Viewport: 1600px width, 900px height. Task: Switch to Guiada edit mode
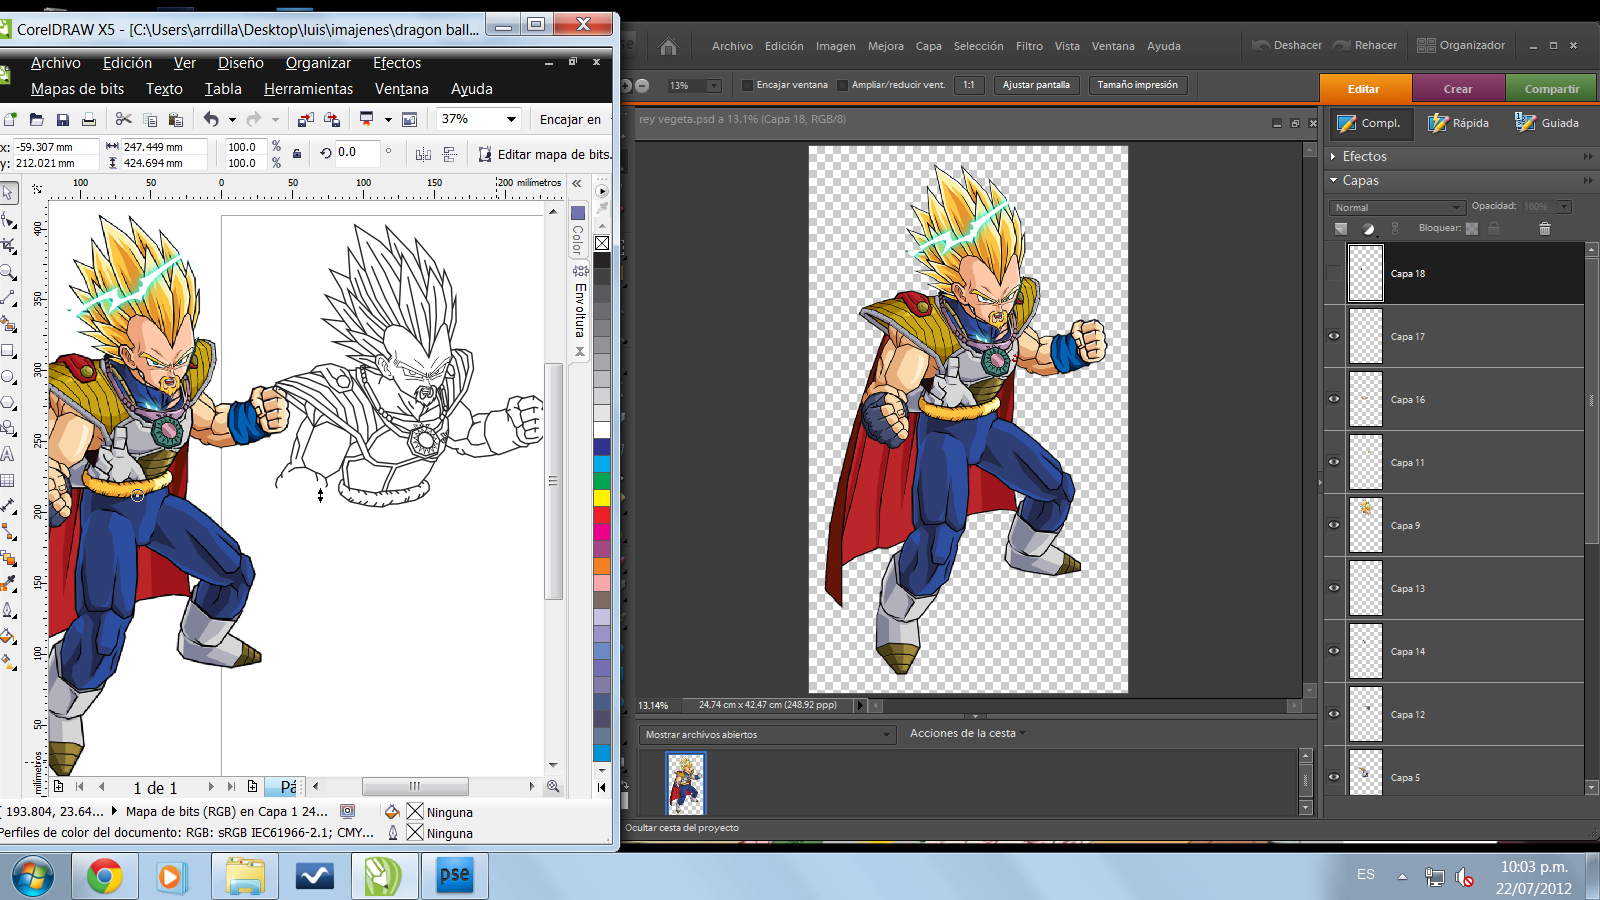(1547, 123)
